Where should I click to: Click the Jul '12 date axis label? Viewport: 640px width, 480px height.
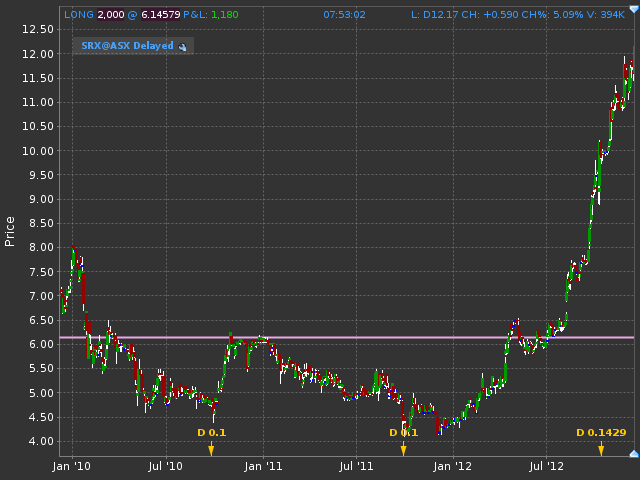point(546,466)
